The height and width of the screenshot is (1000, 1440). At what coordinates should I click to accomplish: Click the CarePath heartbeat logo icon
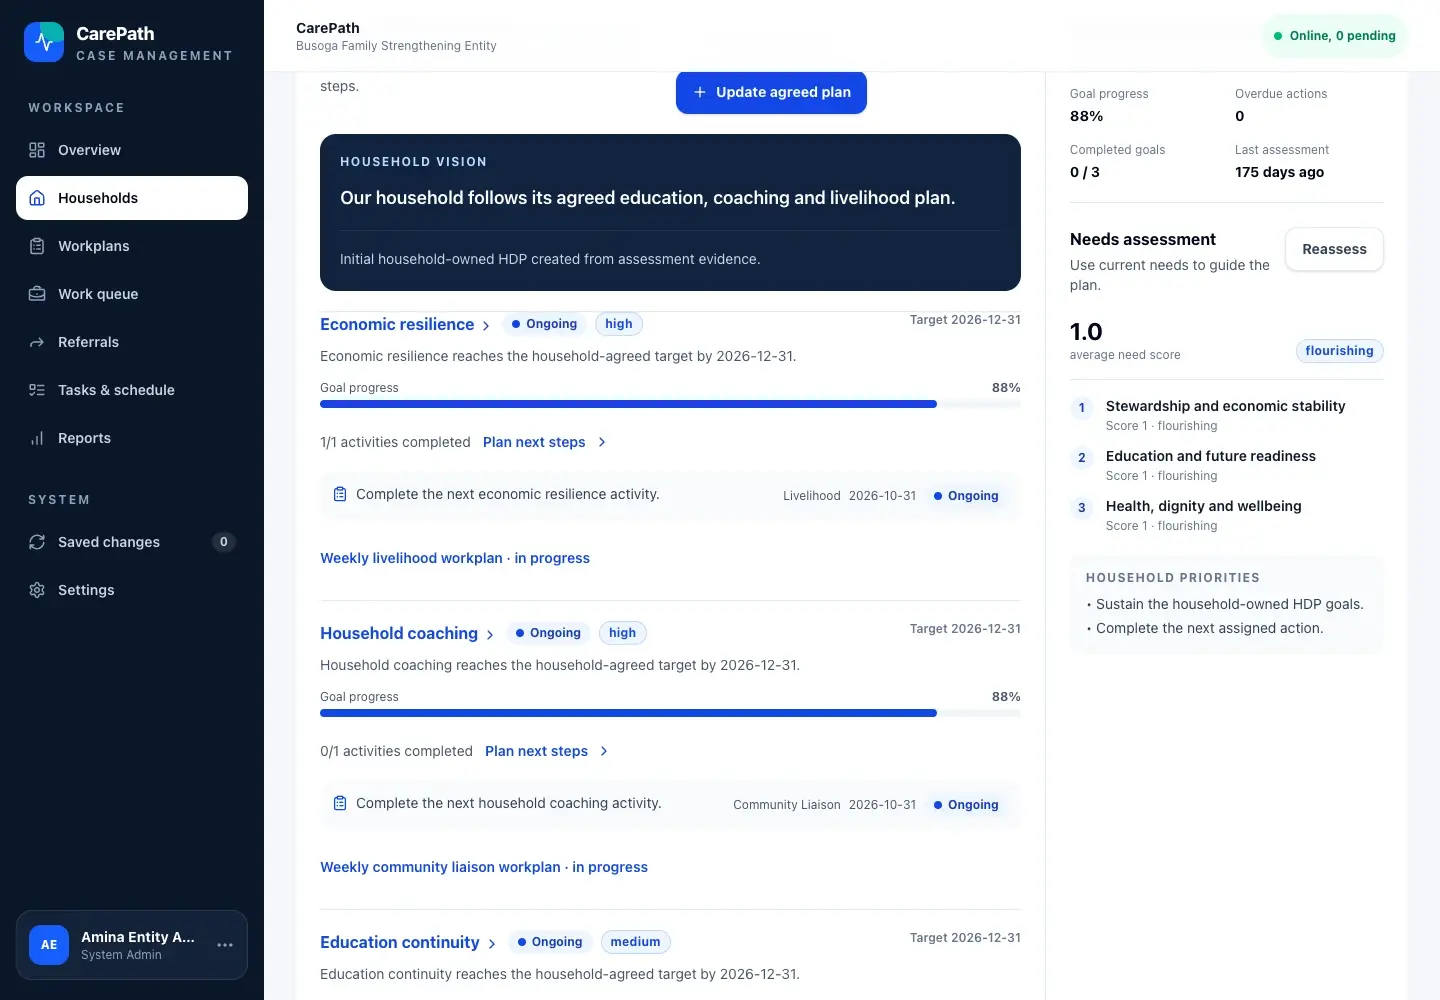tap(44, 42)
